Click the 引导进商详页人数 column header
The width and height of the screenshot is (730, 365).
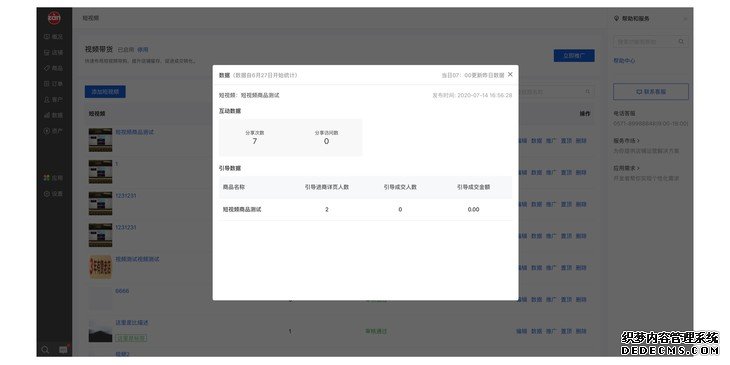pyautogui.click(x=327, y=187)
